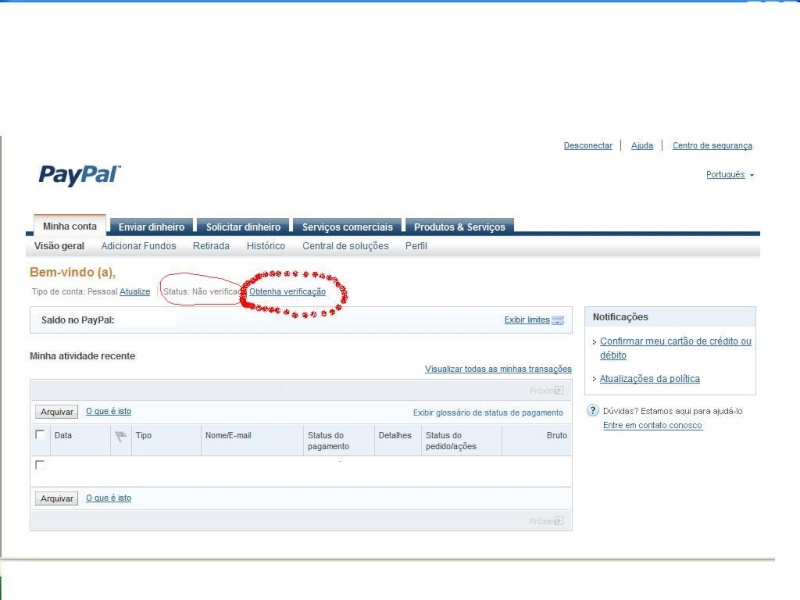Click the flag column header icon
800x600 pixels.
120,436
